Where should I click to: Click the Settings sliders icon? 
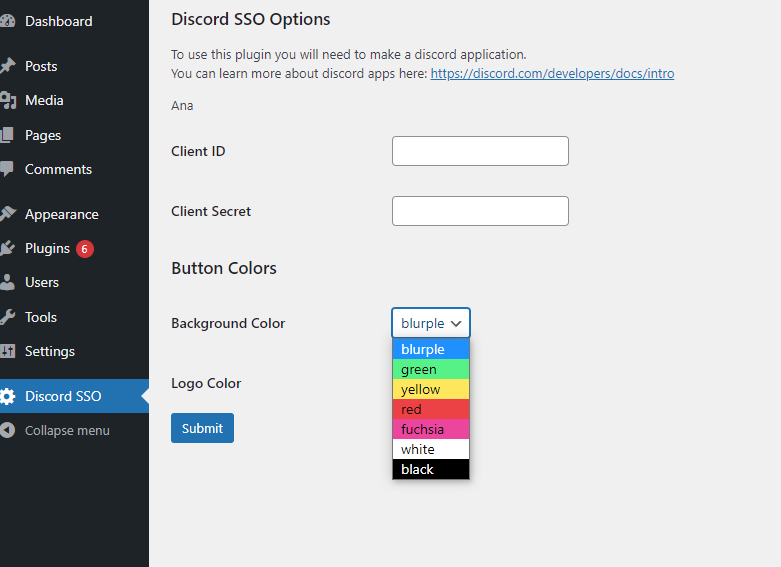click(x=7, y=351)
